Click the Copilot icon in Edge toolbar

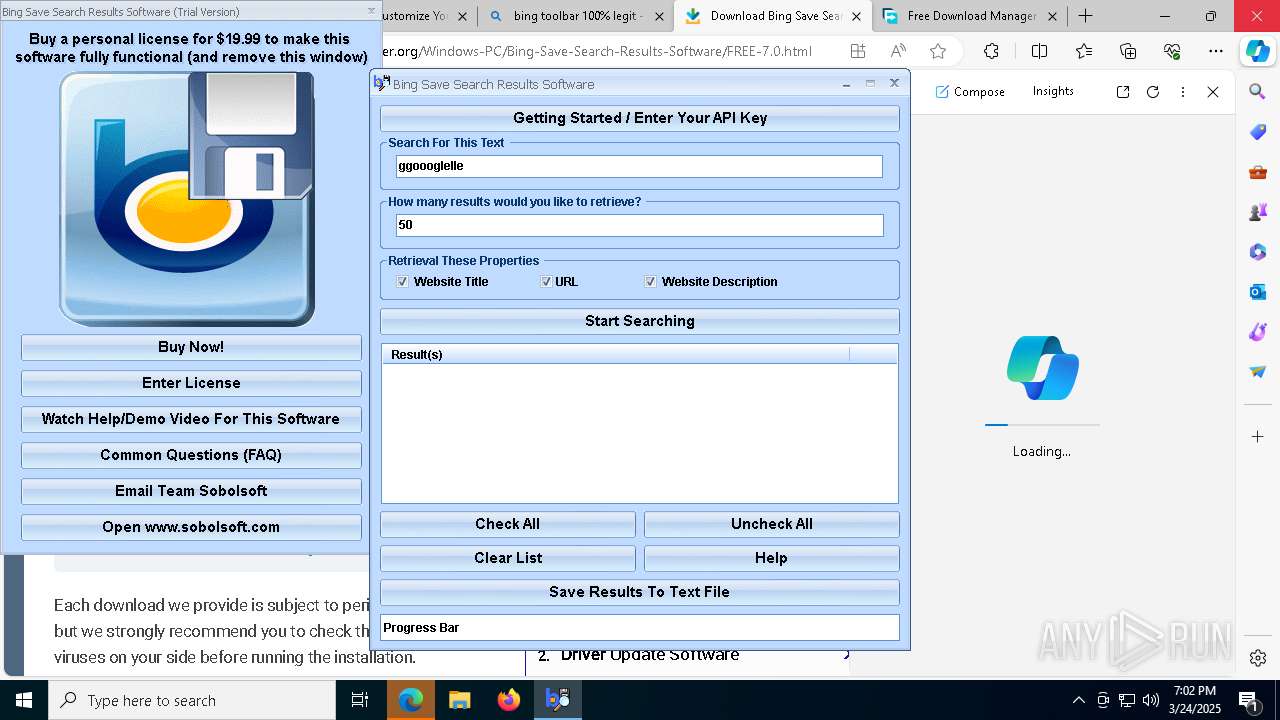point(1257,51)
